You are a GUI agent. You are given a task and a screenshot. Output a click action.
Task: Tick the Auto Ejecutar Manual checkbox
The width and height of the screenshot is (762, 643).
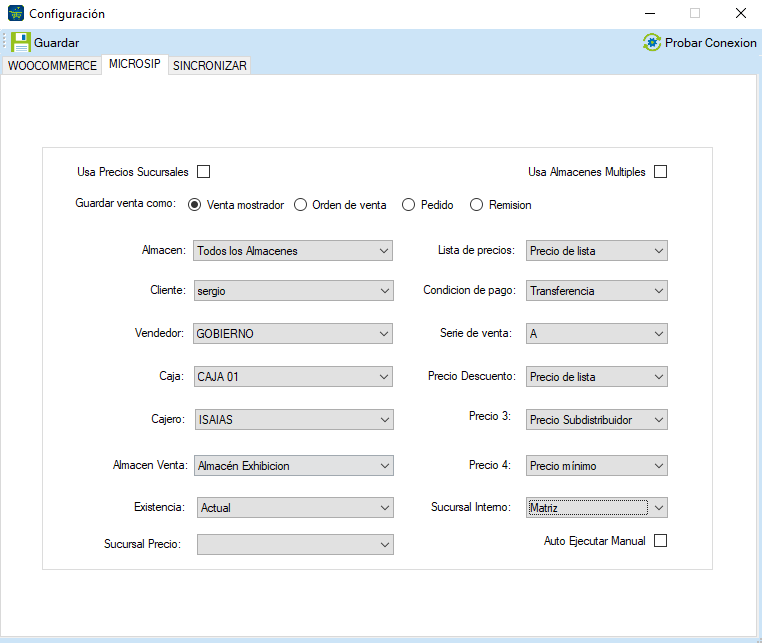pos(660,540)
